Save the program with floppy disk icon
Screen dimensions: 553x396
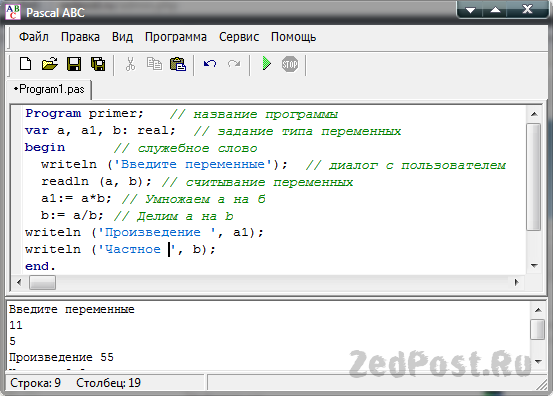74,64
